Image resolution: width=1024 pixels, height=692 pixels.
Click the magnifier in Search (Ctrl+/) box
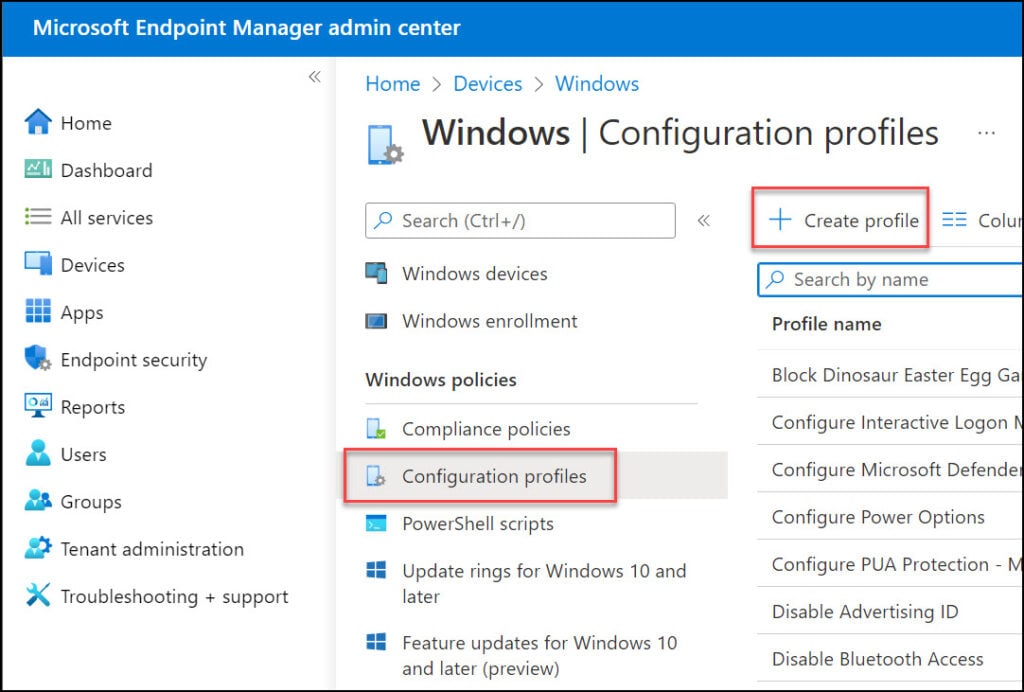383,220
